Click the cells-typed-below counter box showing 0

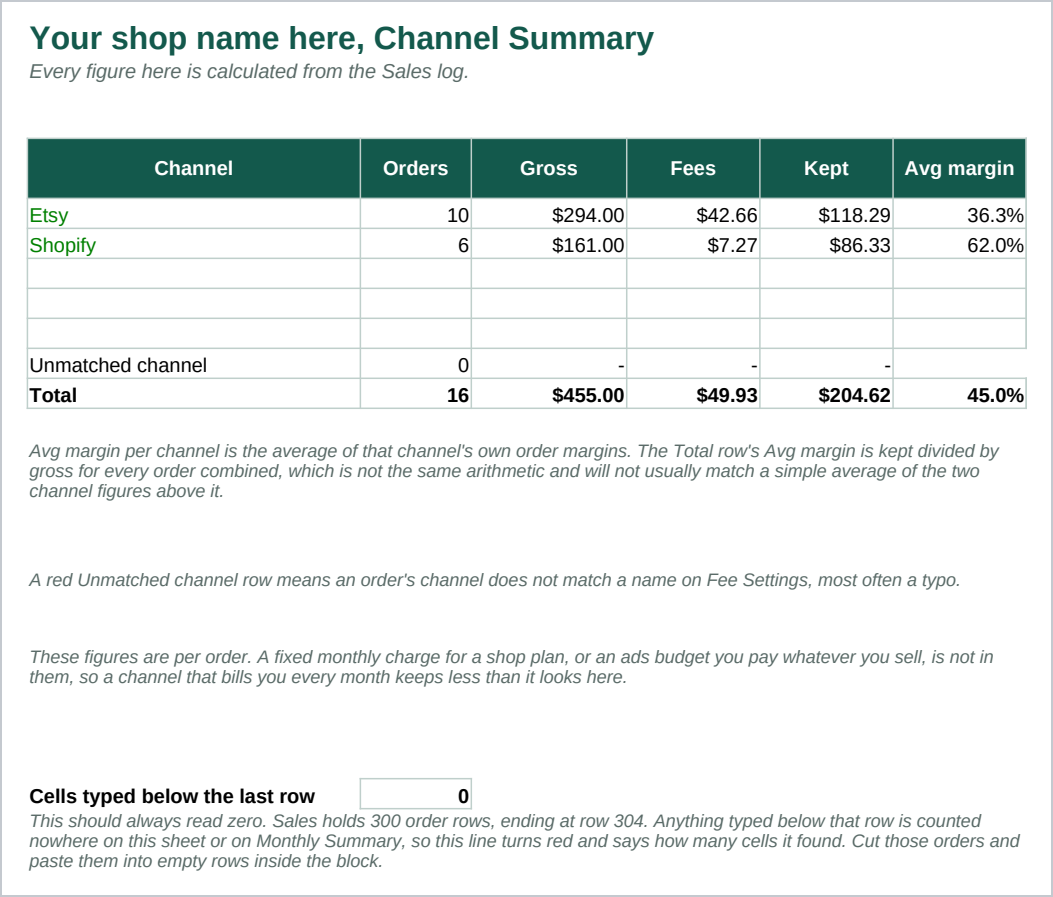416,794
